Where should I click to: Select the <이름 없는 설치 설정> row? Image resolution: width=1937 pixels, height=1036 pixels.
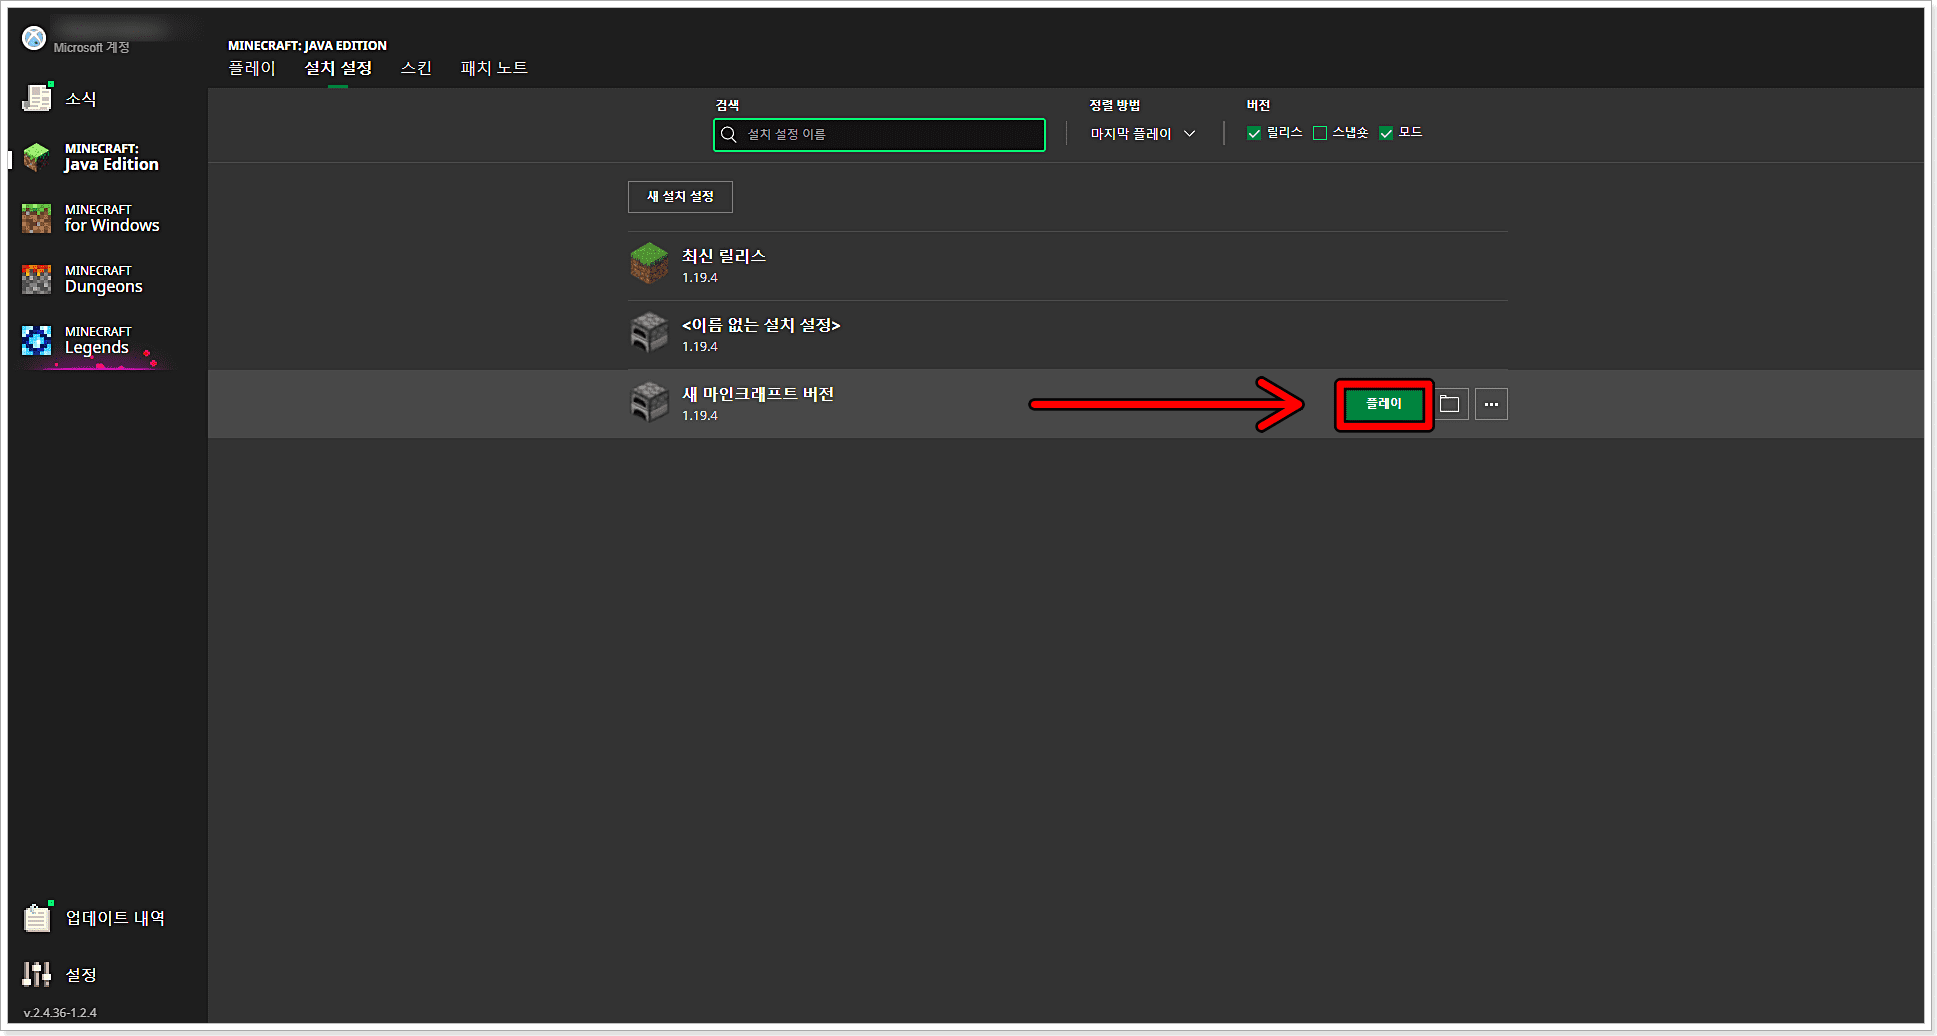coord(1067,335)
